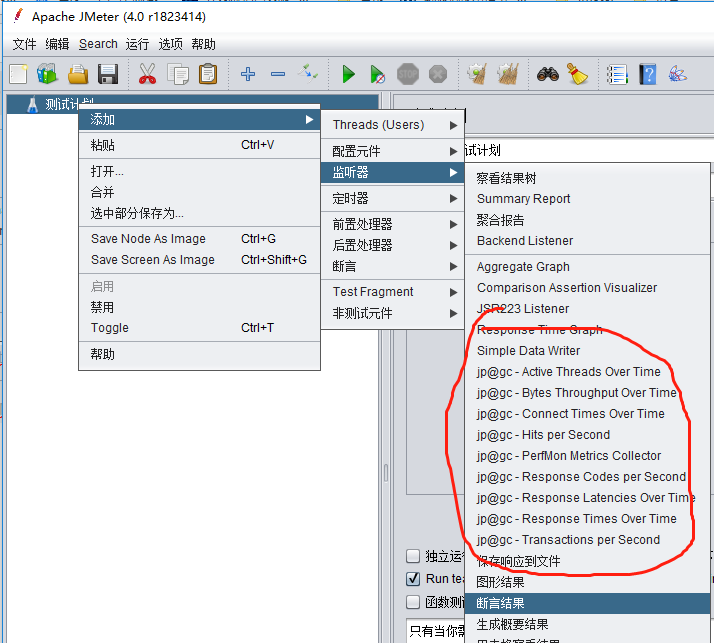Expand the 后置处理器 submenu
Image resolution: width=714 pixels, height=643 pixels.
tap(393, 245)
